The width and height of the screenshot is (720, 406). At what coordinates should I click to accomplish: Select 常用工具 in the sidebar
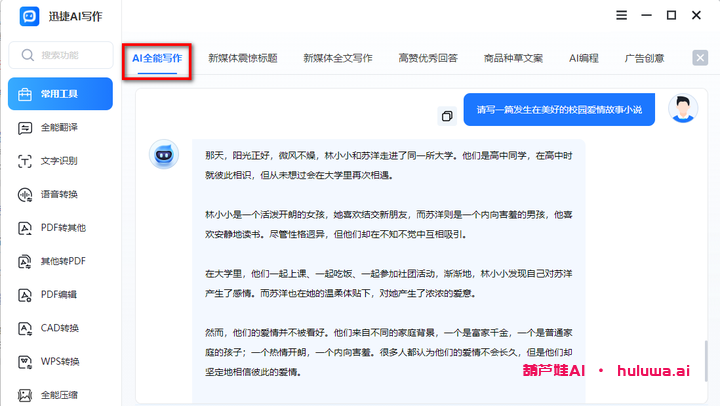click(60, 94)
